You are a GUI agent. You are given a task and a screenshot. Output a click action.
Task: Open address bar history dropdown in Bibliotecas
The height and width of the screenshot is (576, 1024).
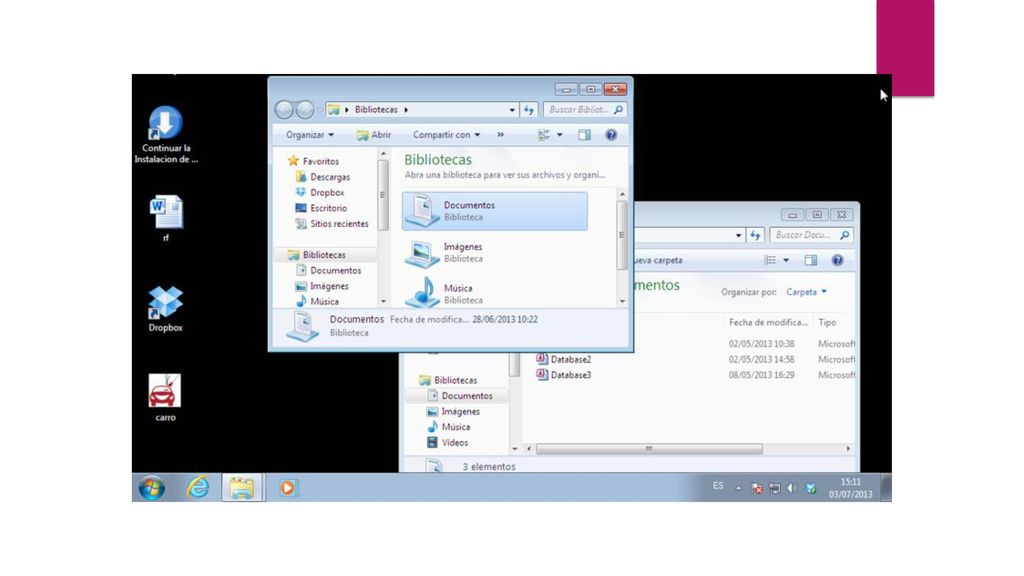(x=512, y=110)
